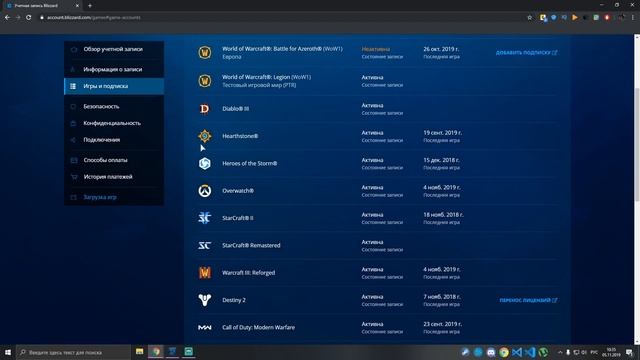The image size is (640, 360).
Task: Click the Warcraft III: Reforged name
Action: point(249,273)
